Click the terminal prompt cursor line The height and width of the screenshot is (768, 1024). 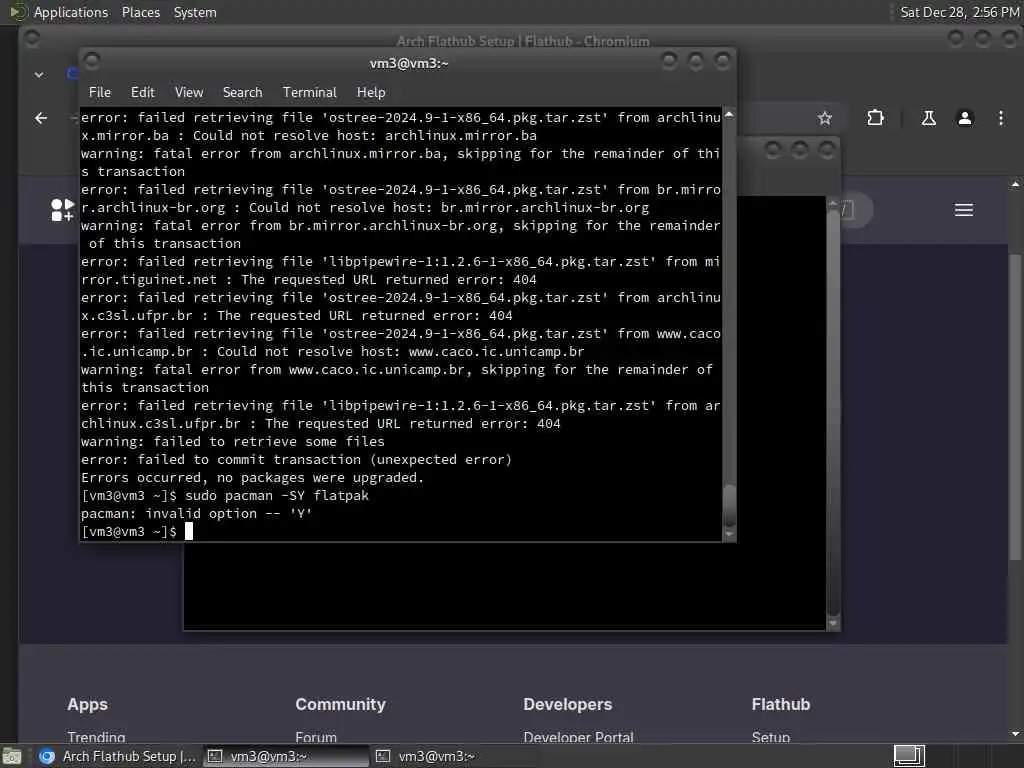(x=137, y=532)
